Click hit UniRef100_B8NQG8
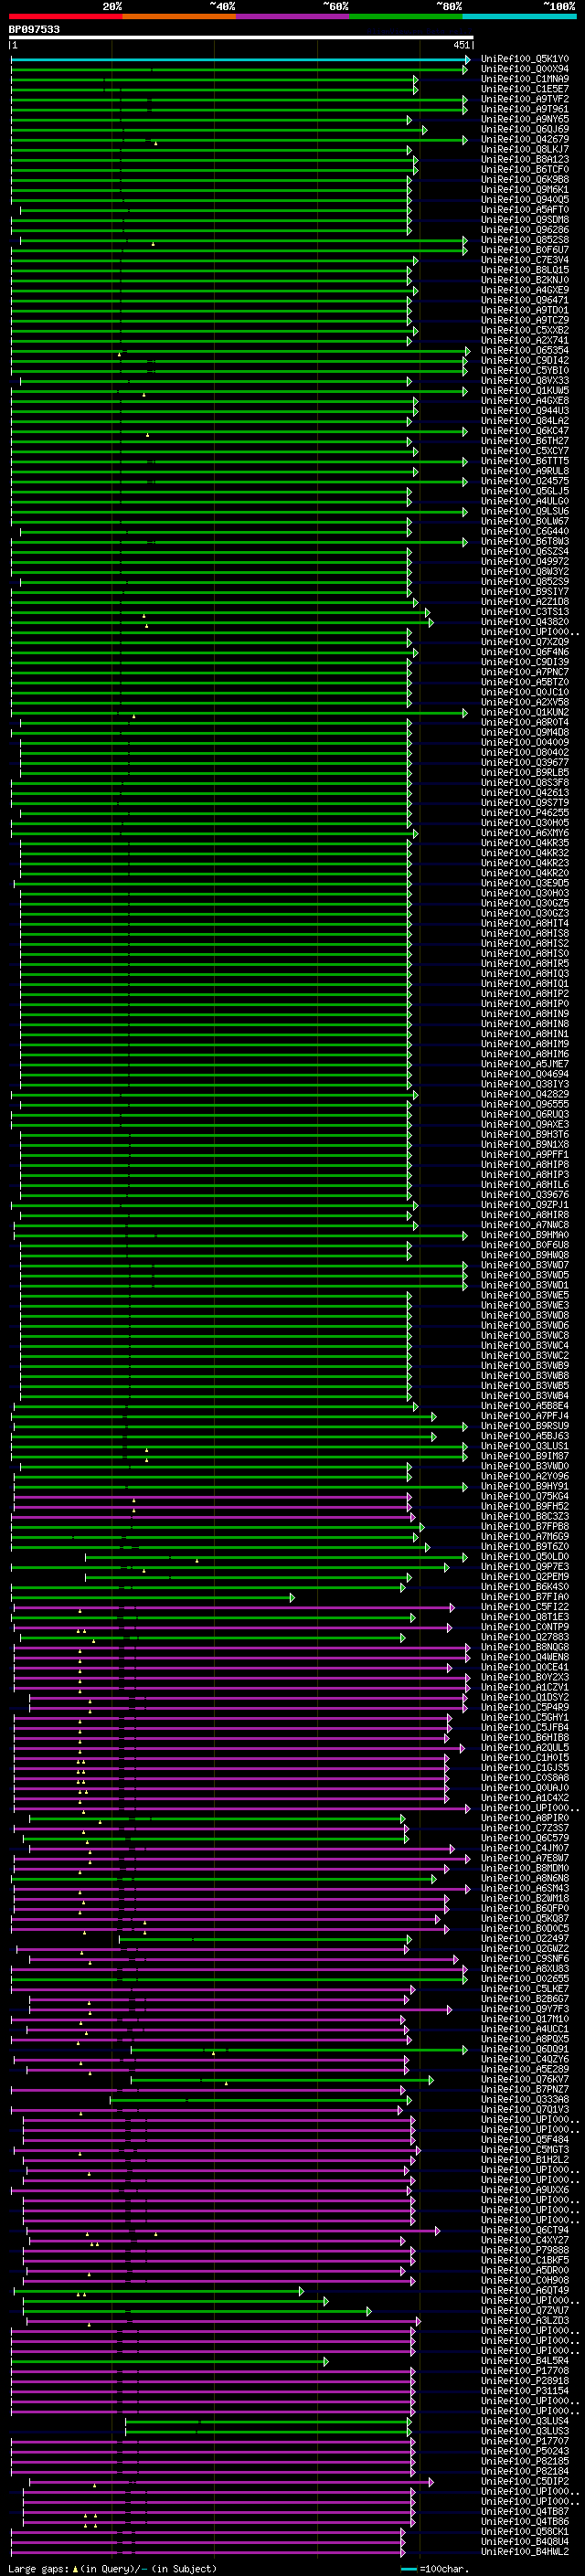The height and width of the screenshot is (2576, 585). [524, 1647]
